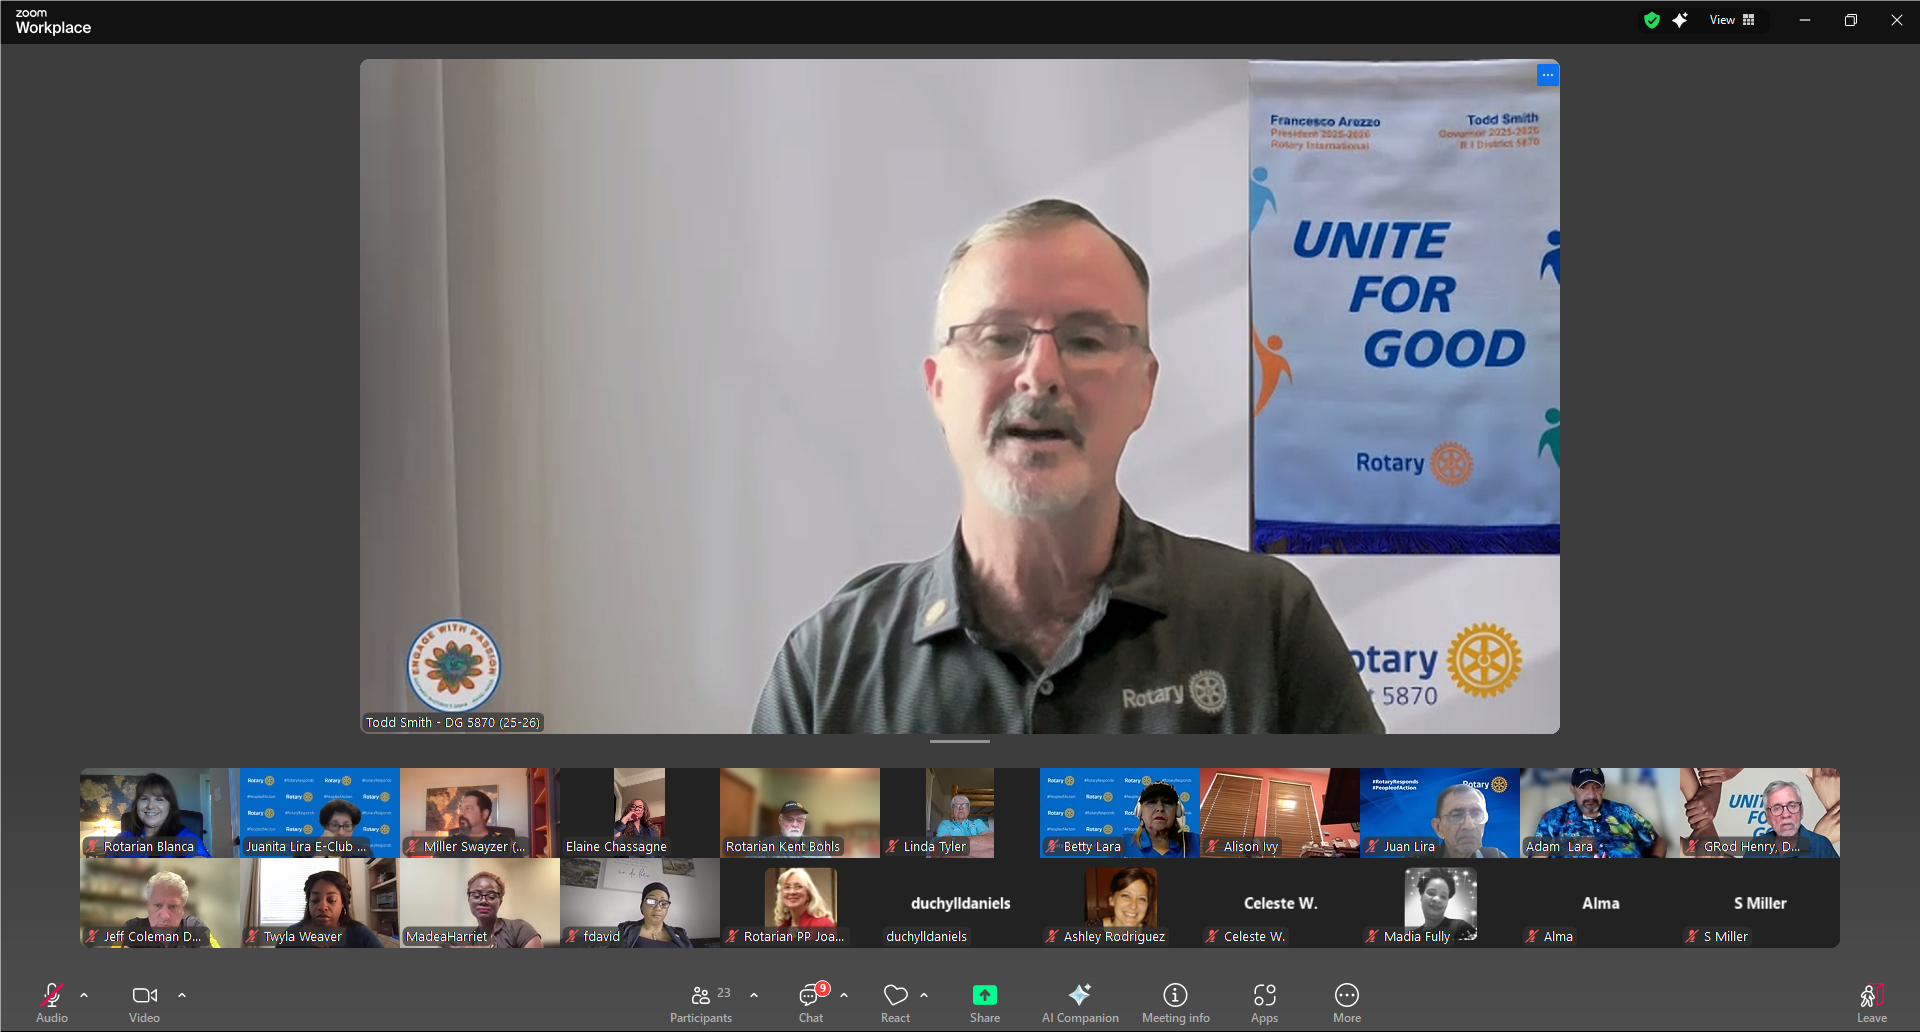Select Juanita Lira E-Club video thumbnail
Viewport: 1920px width, 1032px height.
click(x=320, y=813)
